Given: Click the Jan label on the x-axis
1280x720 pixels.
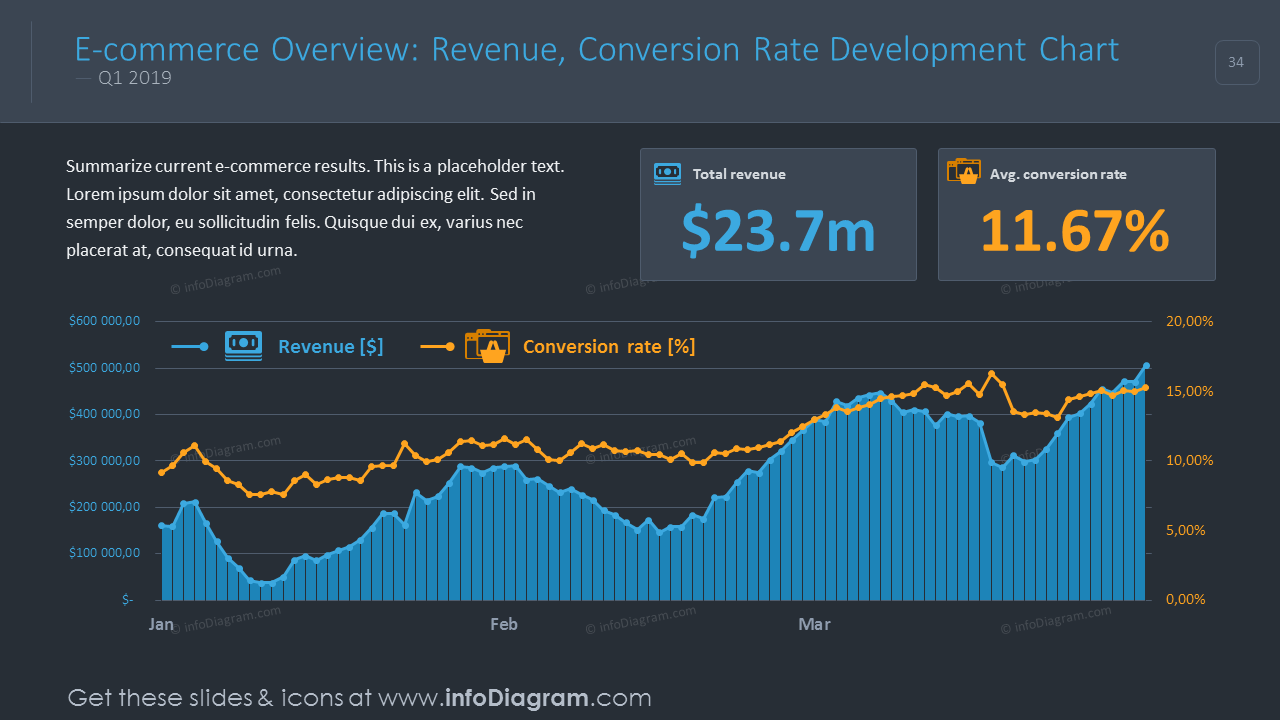Looking at the screenshot, I should pos(161,623).
